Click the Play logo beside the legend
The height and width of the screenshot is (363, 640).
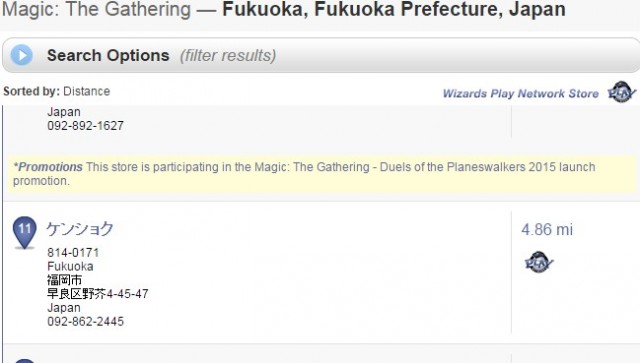pos(621,92)
